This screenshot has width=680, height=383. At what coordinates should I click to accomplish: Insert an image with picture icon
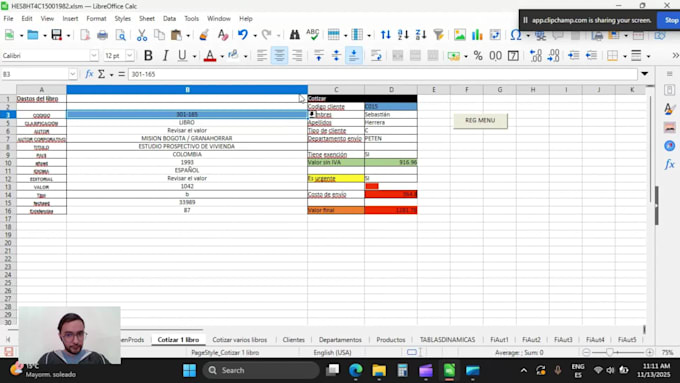point(460,35)
